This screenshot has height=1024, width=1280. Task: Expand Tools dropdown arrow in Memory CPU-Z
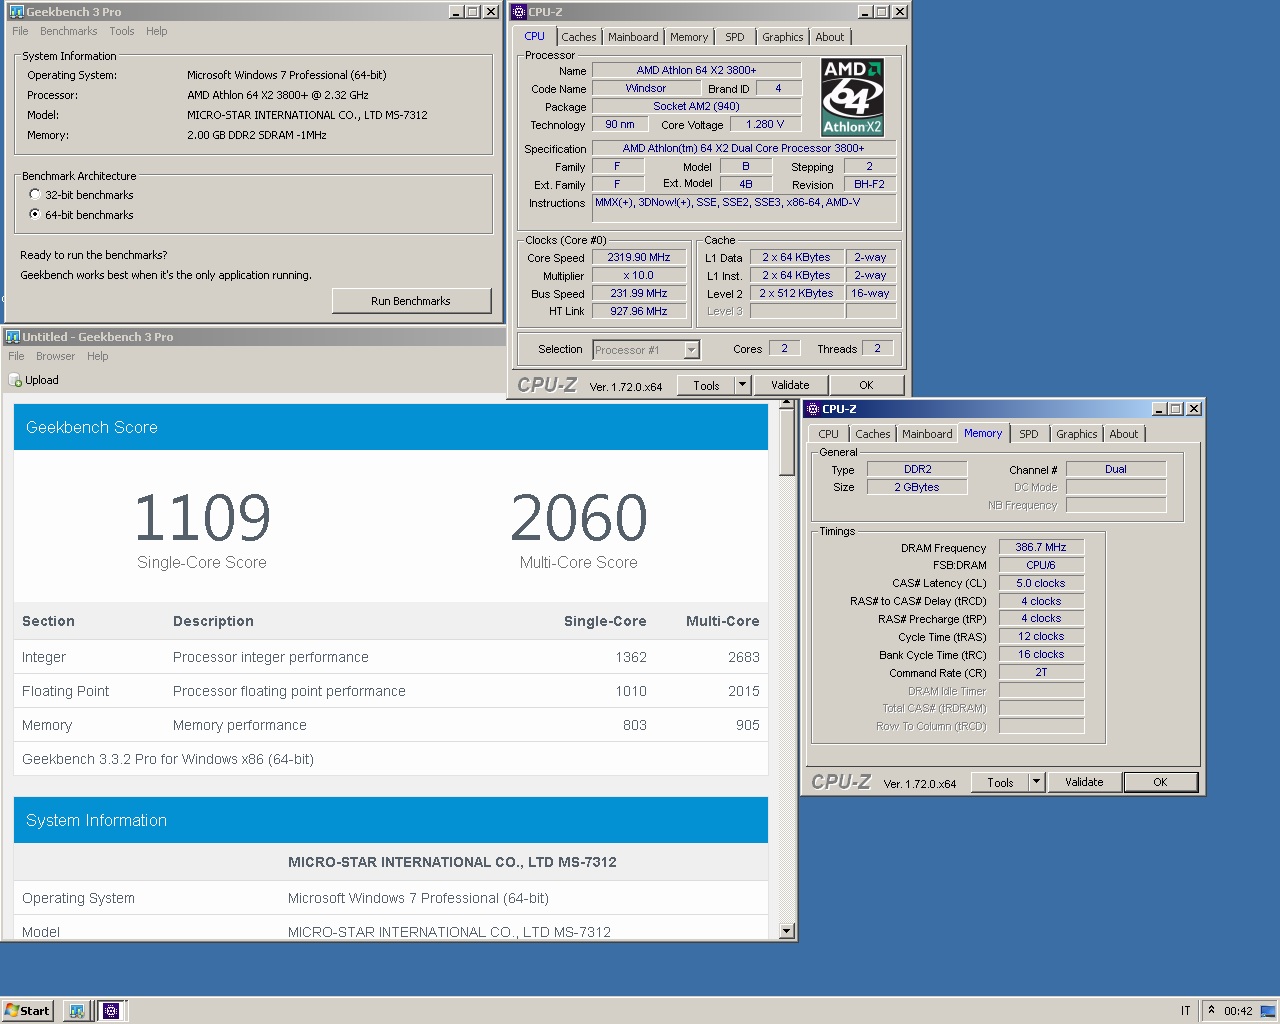[1036, 782]
